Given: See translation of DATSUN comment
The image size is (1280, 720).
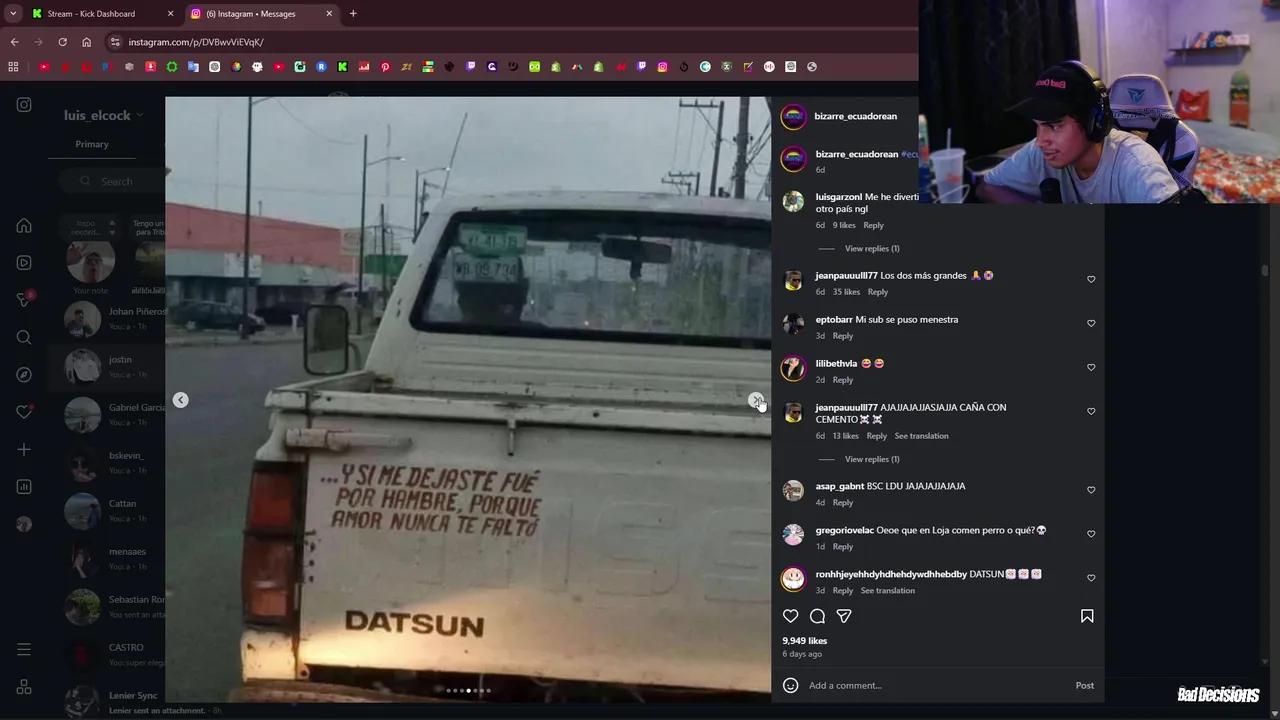Looking at the screenshot, I should click(887, 591).
